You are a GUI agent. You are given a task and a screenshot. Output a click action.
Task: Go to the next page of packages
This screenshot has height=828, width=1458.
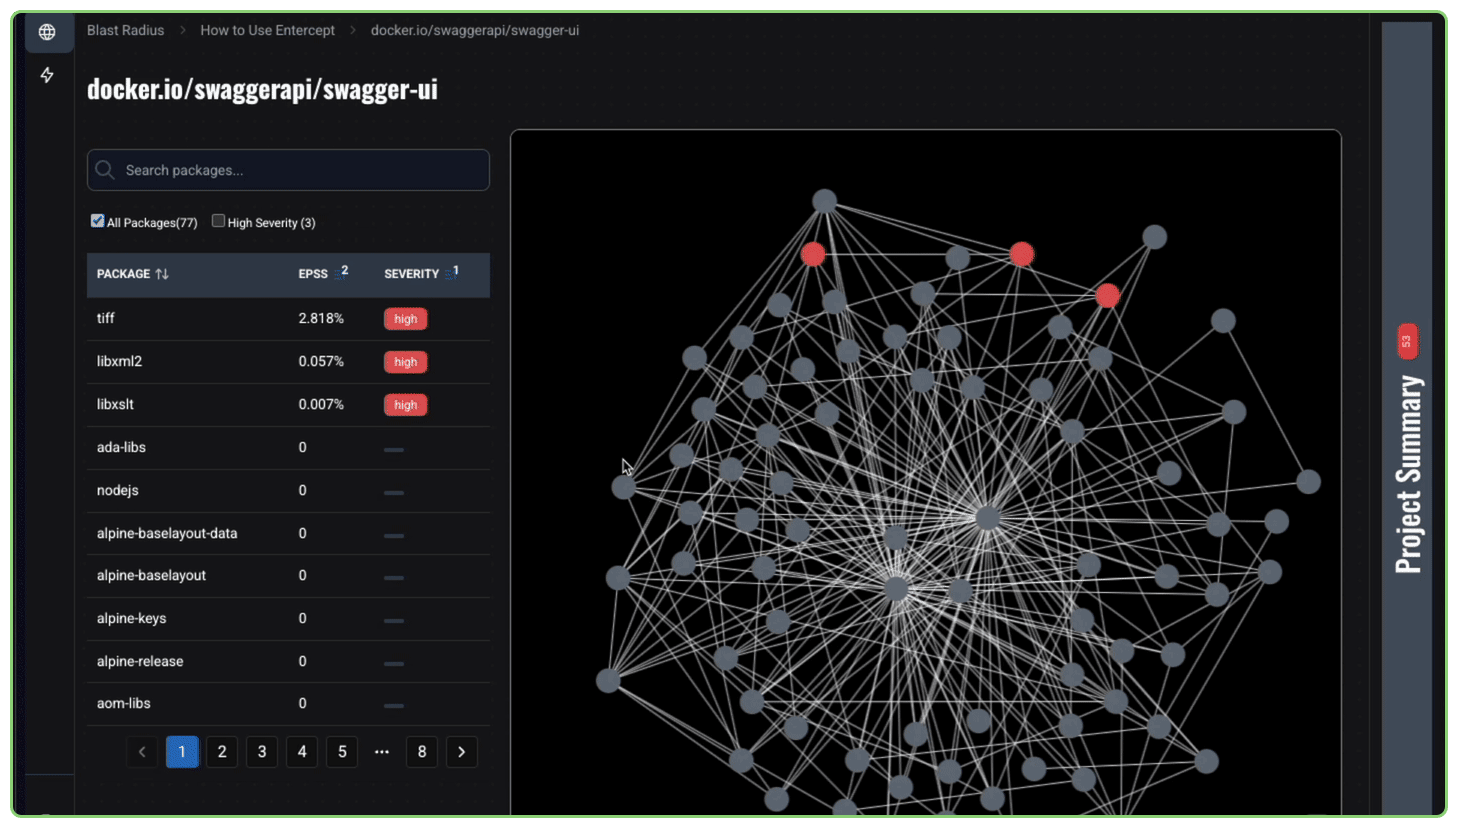click(461, 752)
